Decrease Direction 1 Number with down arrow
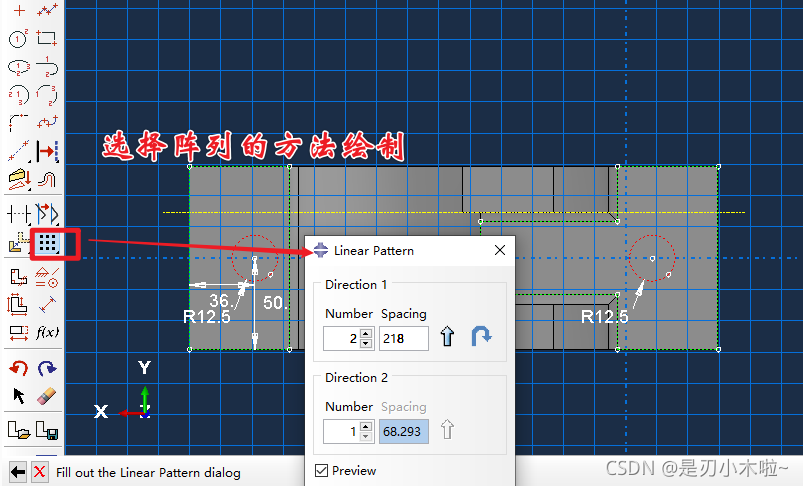 [x=366, y=343]
